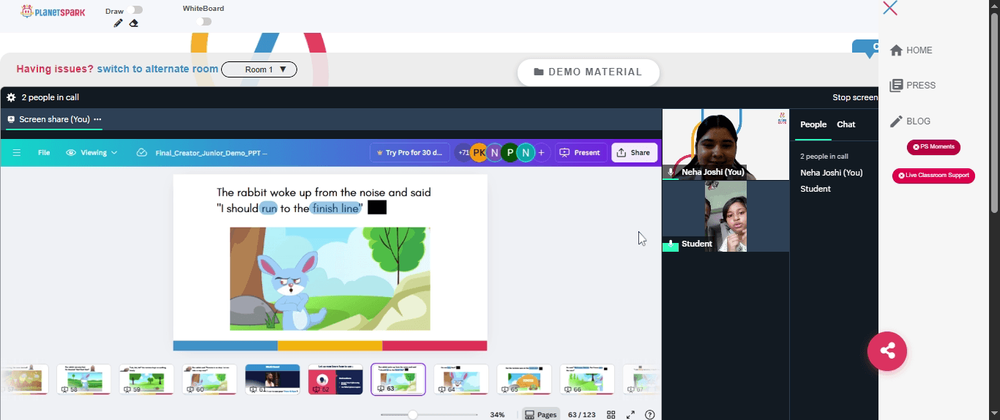The width and height of the screenshot is (1000, 420).
Task: Click Try Pro for 30 days button
Action: 409,153
